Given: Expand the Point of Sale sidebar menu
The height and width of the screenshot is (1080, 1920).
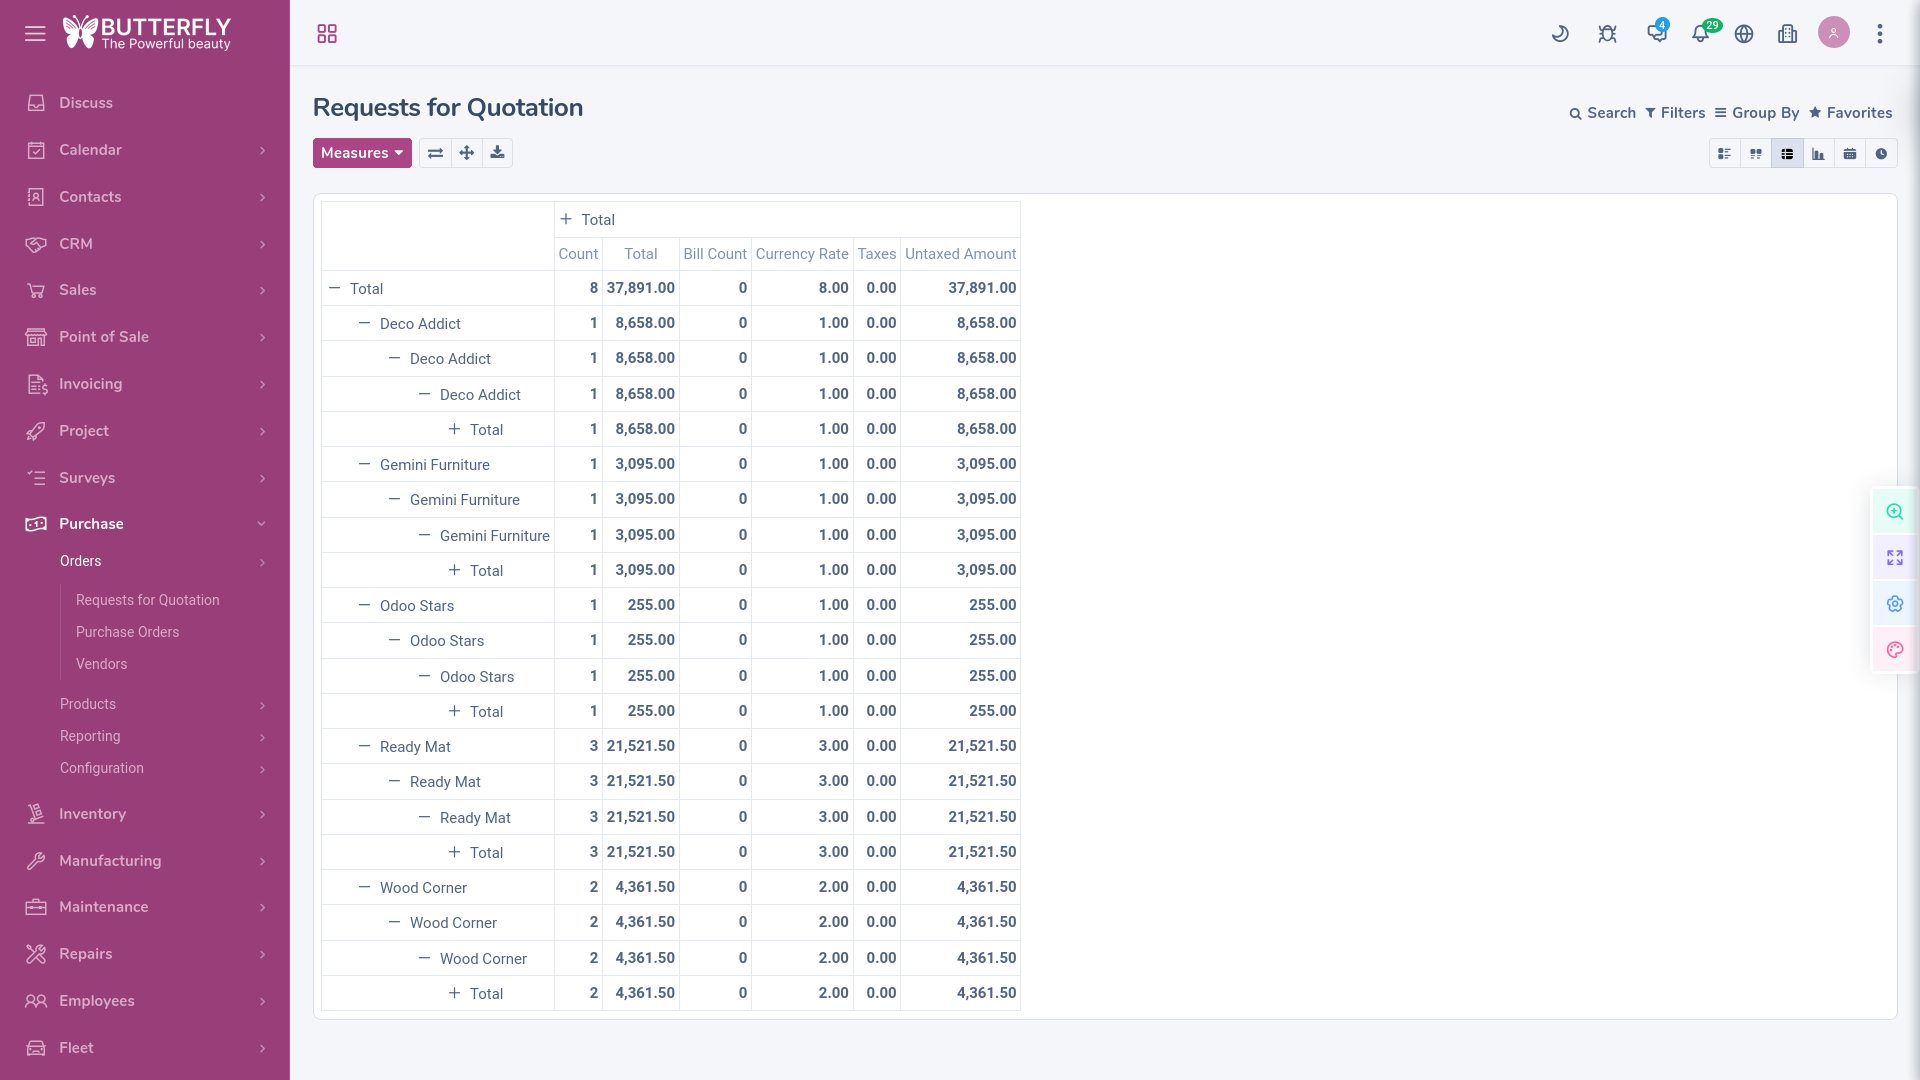Looking at the screenshot, I should [x=145, y=337].
